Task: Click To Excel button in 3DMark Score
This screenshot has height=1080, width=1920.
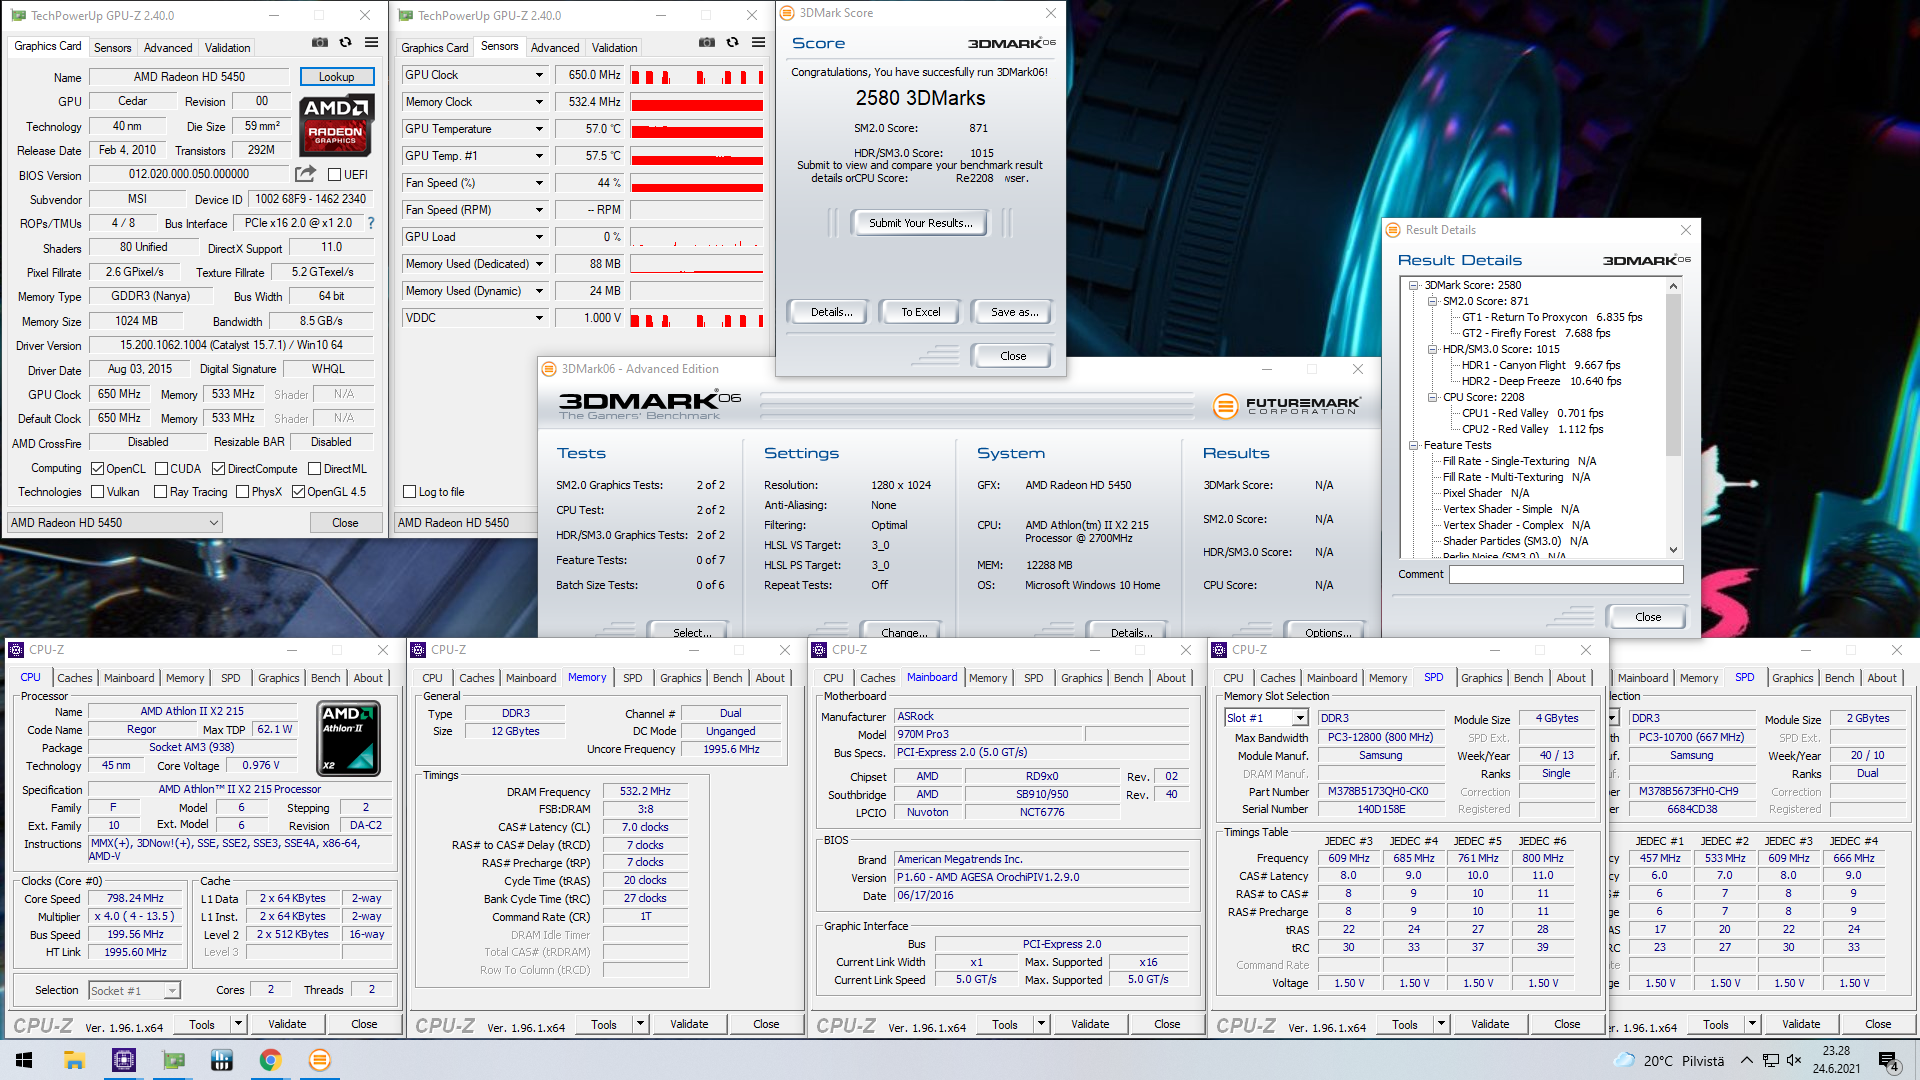Action: 920,312
